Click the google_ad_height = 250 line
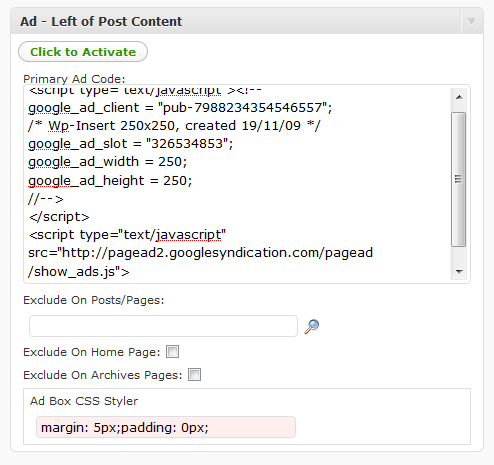 point(110,181)
